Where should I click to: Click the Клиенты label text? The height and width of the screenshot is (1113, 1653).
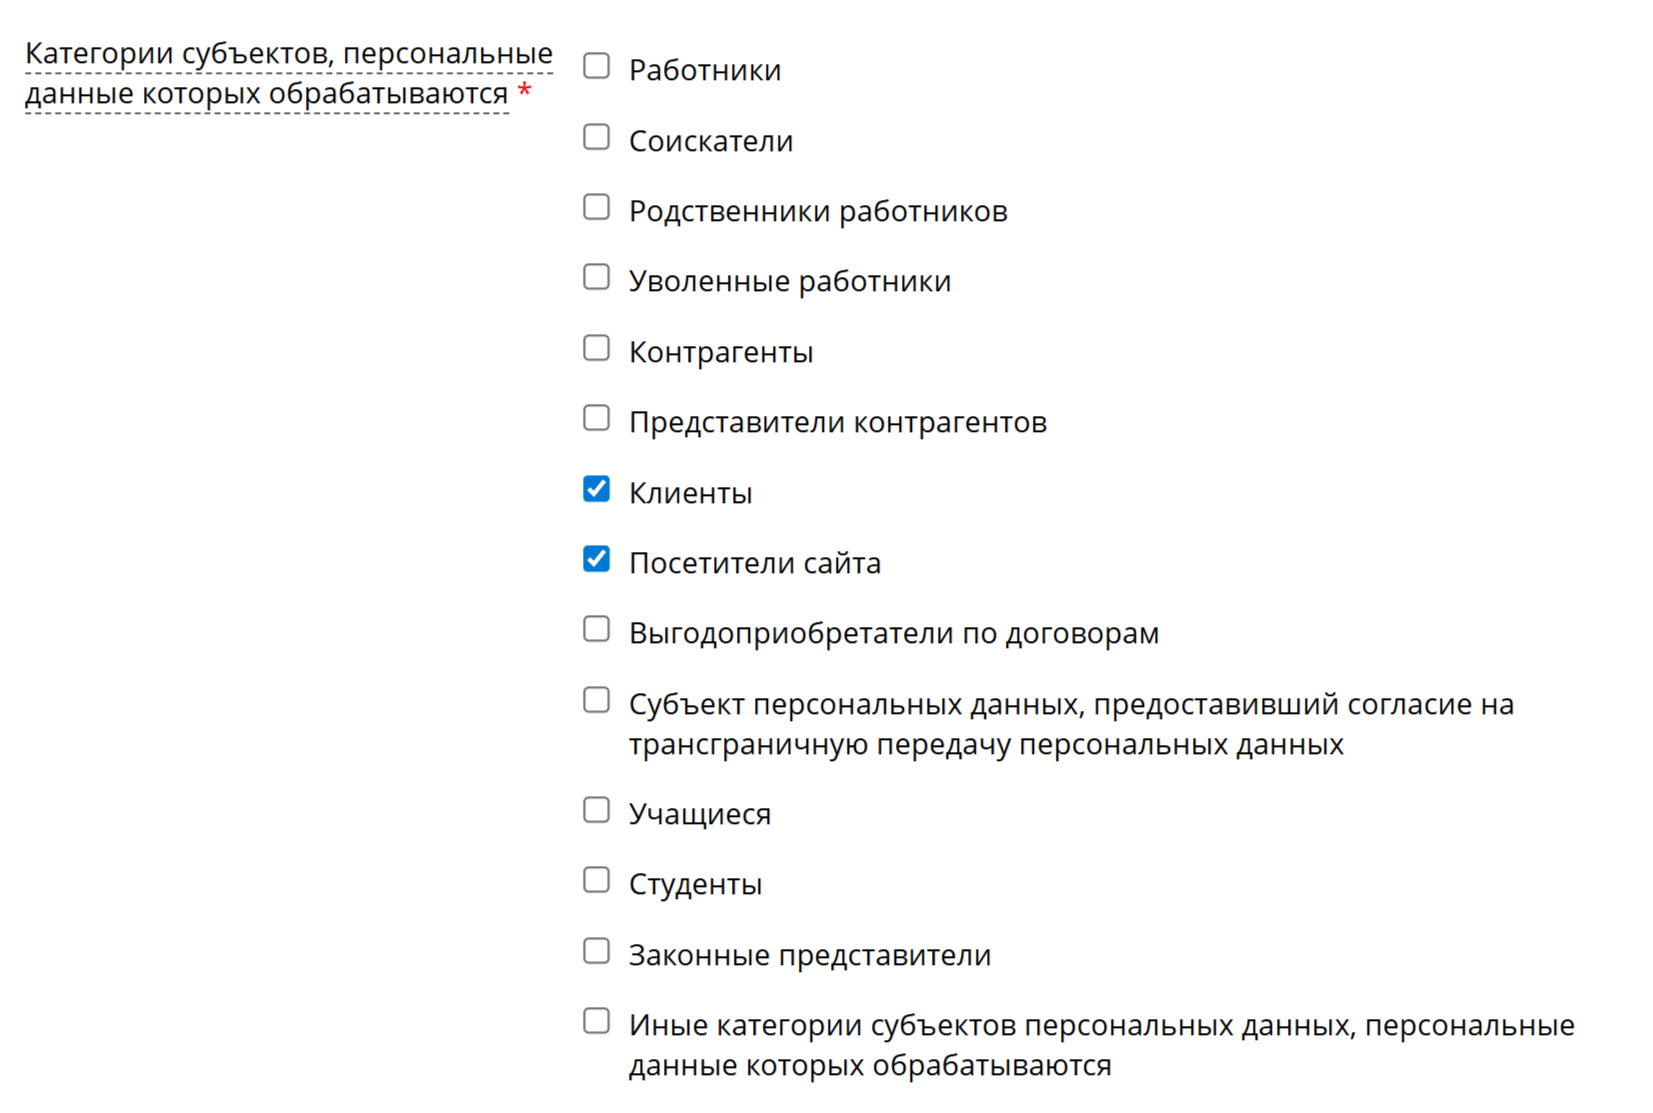point(690,493)
